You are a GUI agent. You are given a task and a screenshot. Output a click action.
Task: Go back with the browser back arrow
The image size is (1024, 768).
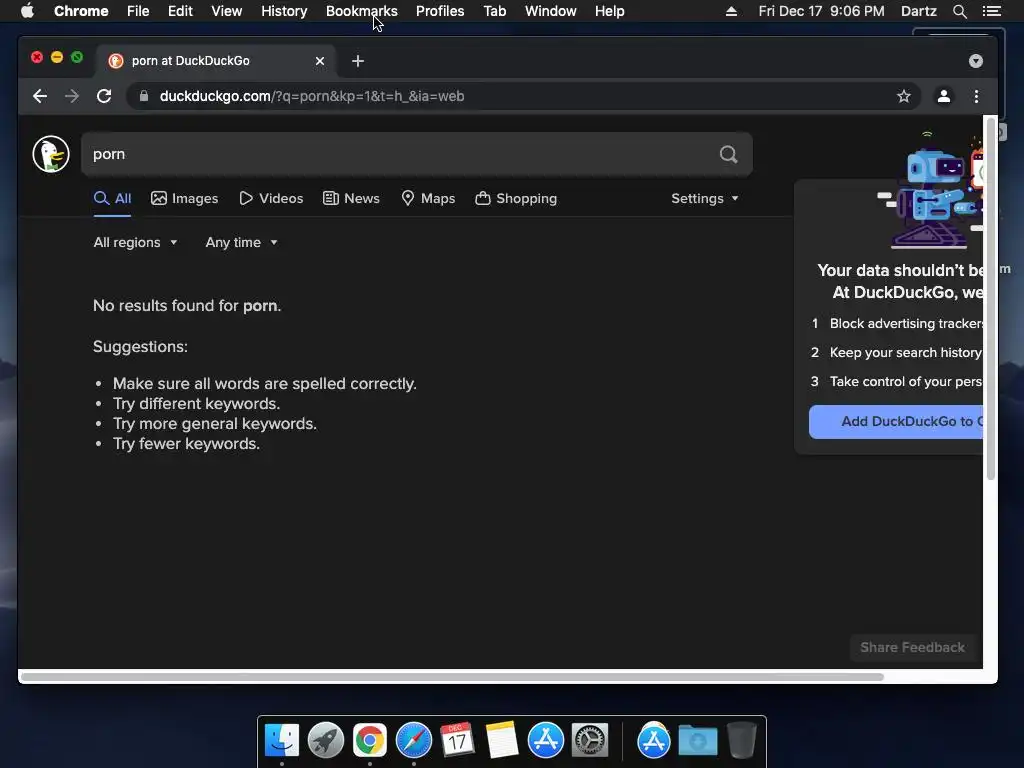pos(40,96)
